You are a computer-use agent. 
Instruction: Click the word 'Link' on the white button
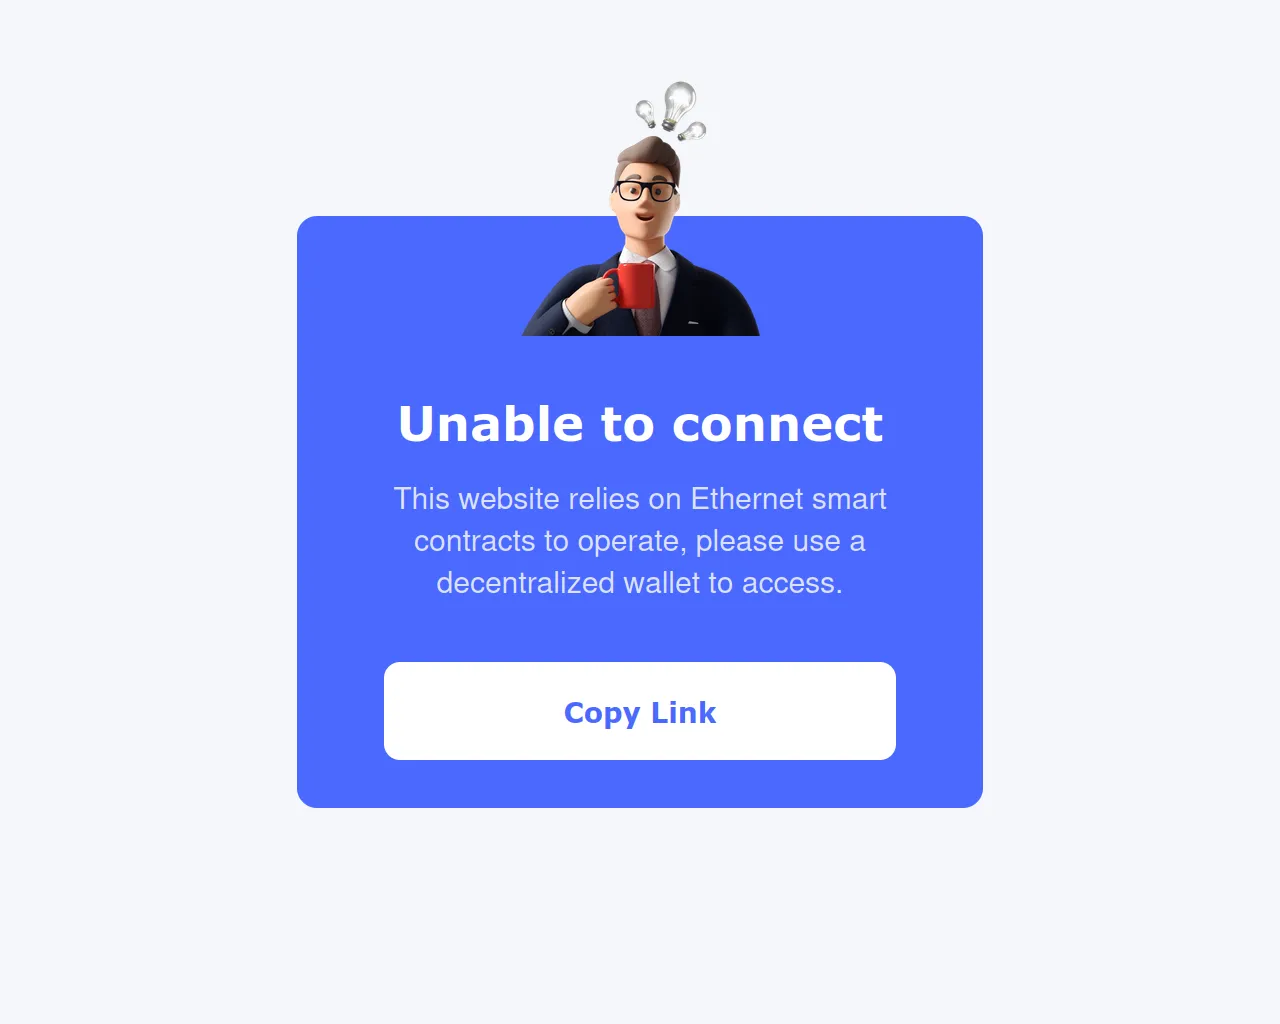tap(683, 712)
